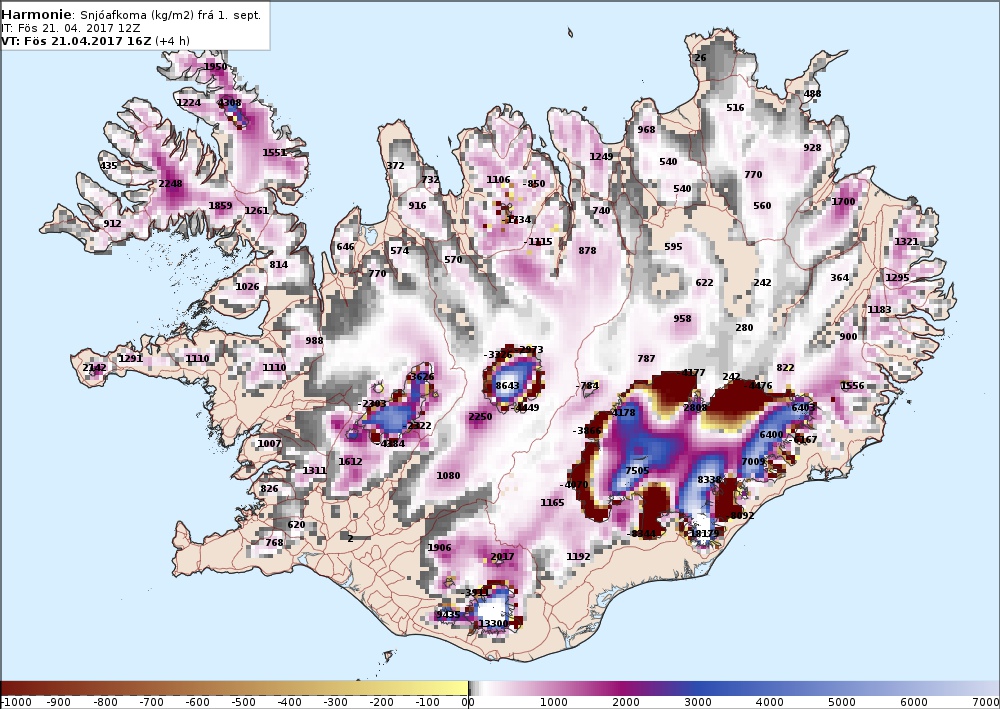1000x709 pixels.
Task: Select the 968 map value
Action: [646, 130]
